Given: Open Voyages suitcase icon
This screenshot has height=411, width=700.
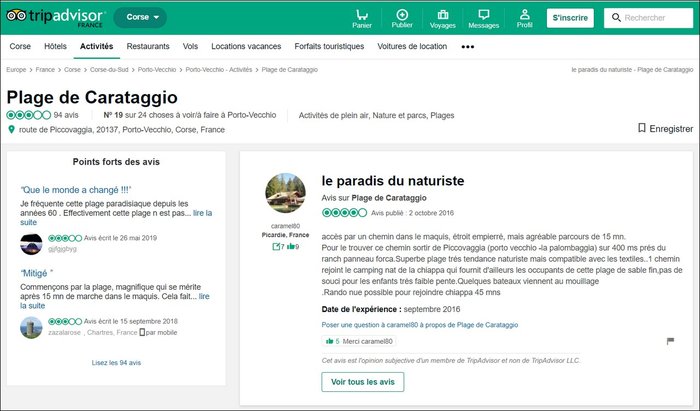Looking at the screenshot, I should pyautogui.click(x=442, y=15).
